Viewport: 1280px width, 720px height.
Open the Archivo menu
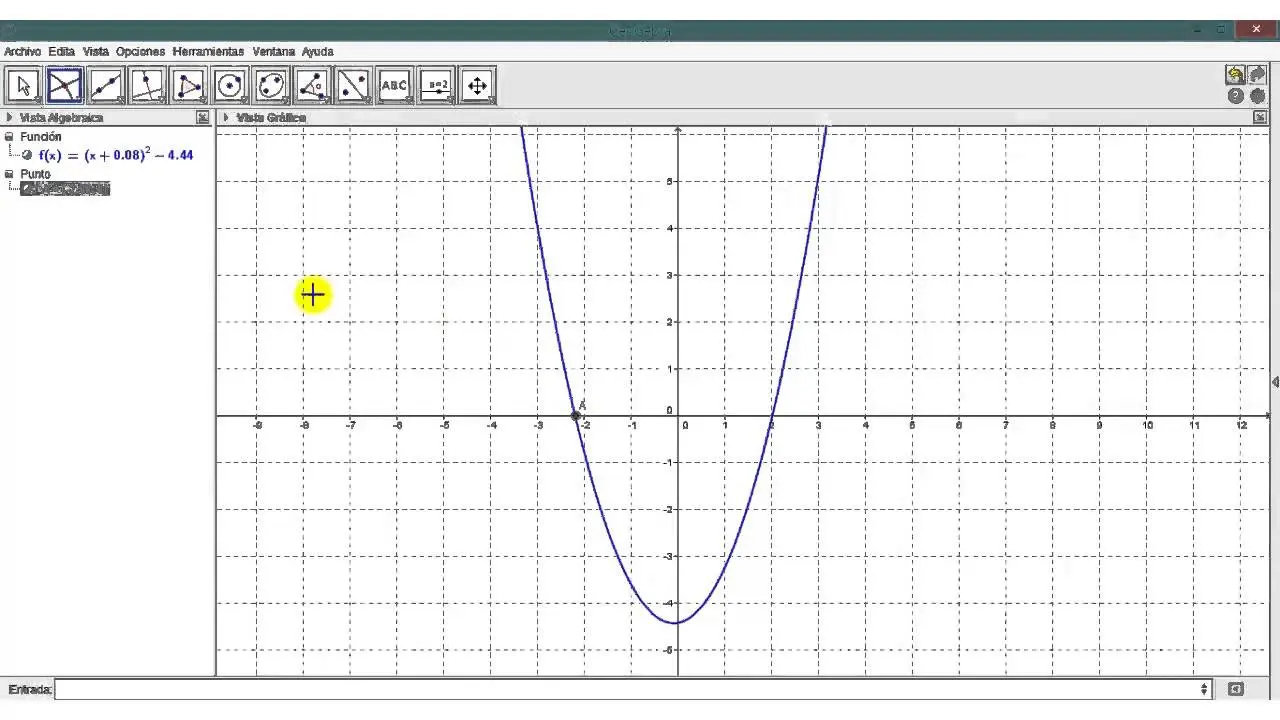pos(22,51)
